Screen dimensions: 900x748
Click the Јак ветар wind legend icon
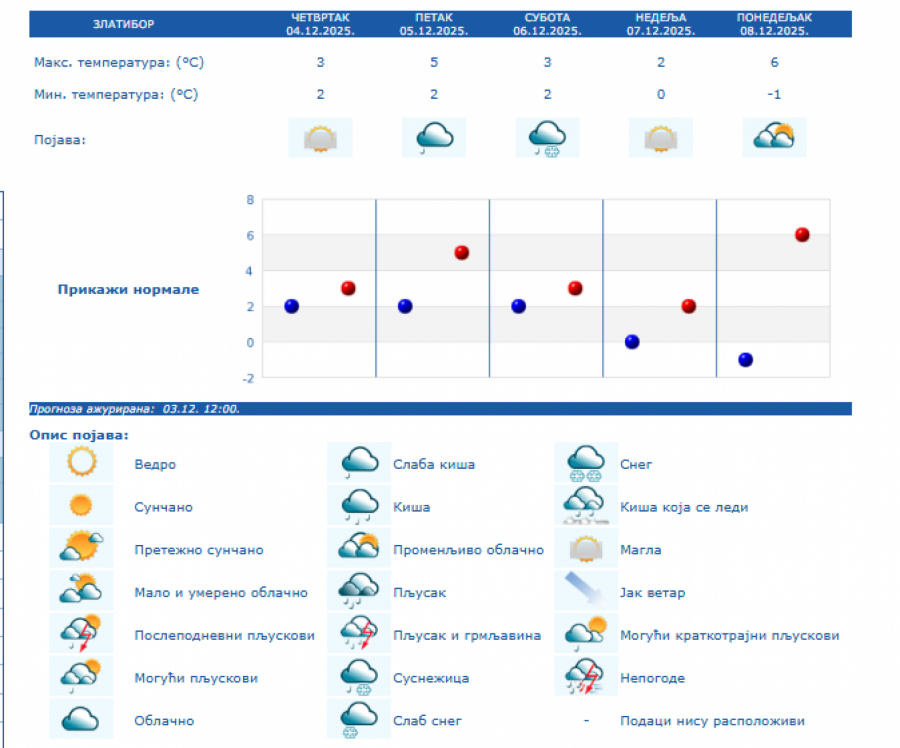click(586, 592)
